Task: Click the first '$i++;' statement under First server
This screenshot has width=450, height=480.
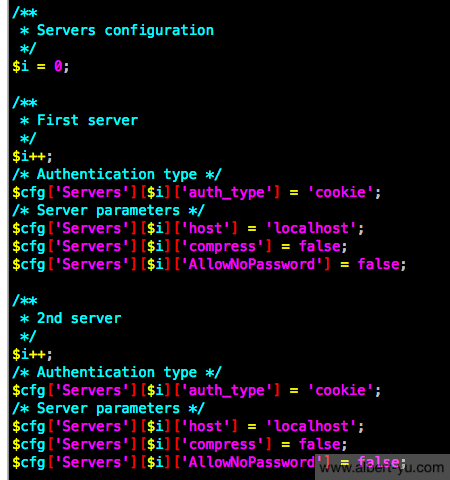Action: (32, 156)
